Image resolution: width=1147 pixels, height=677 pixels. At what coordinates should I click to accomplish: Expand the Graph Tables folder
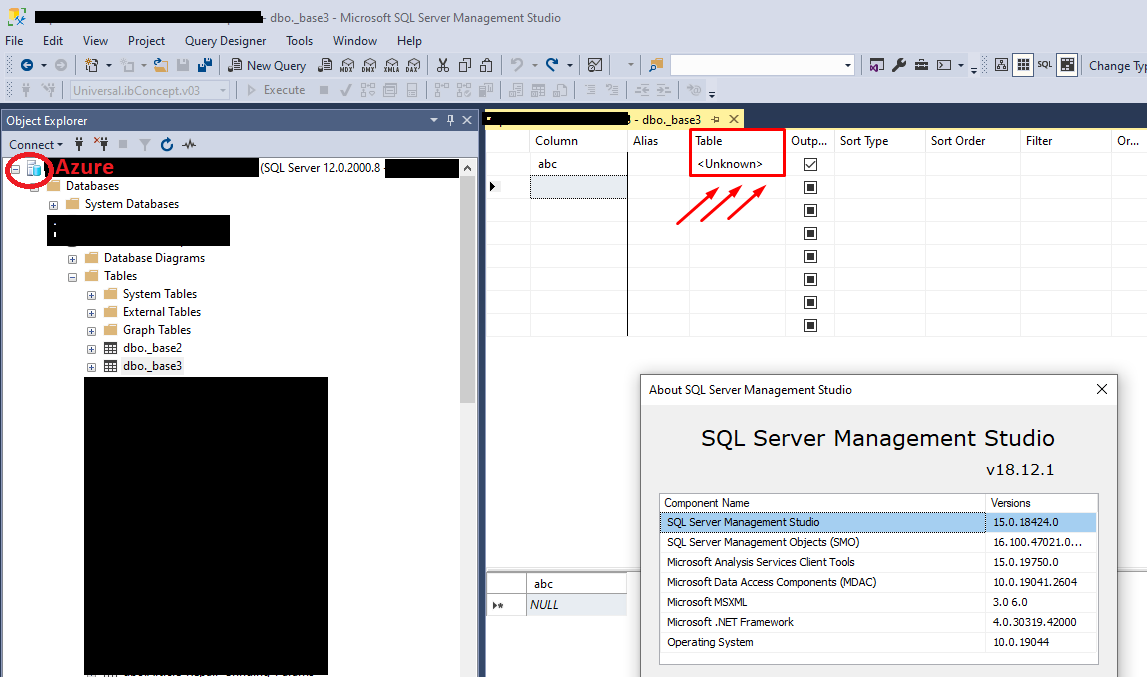point(91,331)
